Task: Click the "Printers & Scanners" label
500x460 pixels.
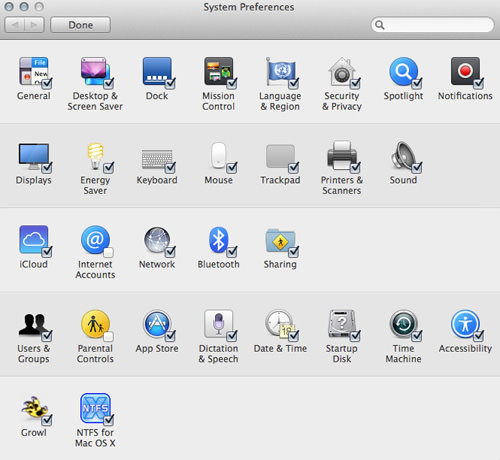Action: coord(342,185)
